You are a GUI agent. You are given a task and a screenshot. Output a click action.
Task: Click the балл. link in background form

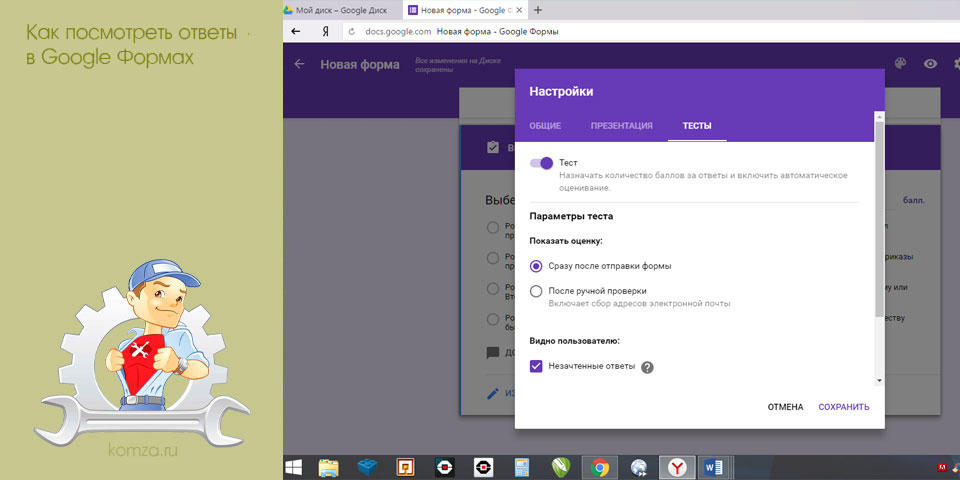pyautogui.click(x=914, y=200)
